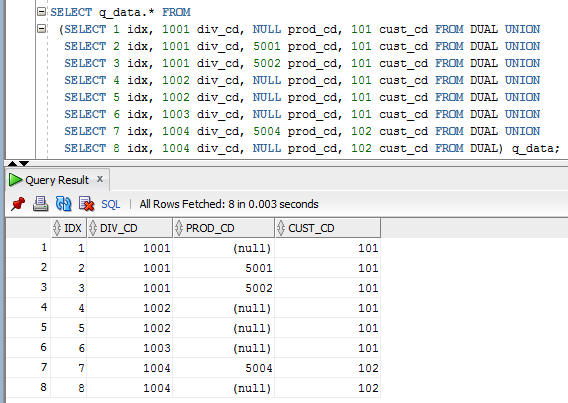Pin the Query Result tab
The image size is (568, 403).
click(x=18, y=204)
